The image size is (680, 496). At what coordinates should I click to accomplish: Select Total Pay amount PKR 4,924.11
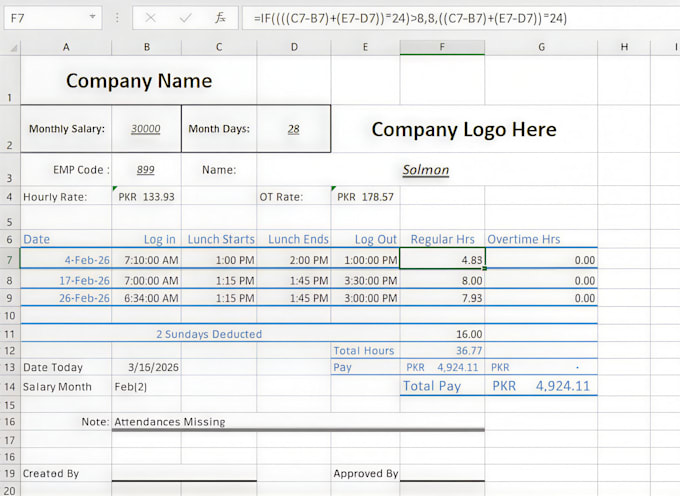(x=541, y=386)
